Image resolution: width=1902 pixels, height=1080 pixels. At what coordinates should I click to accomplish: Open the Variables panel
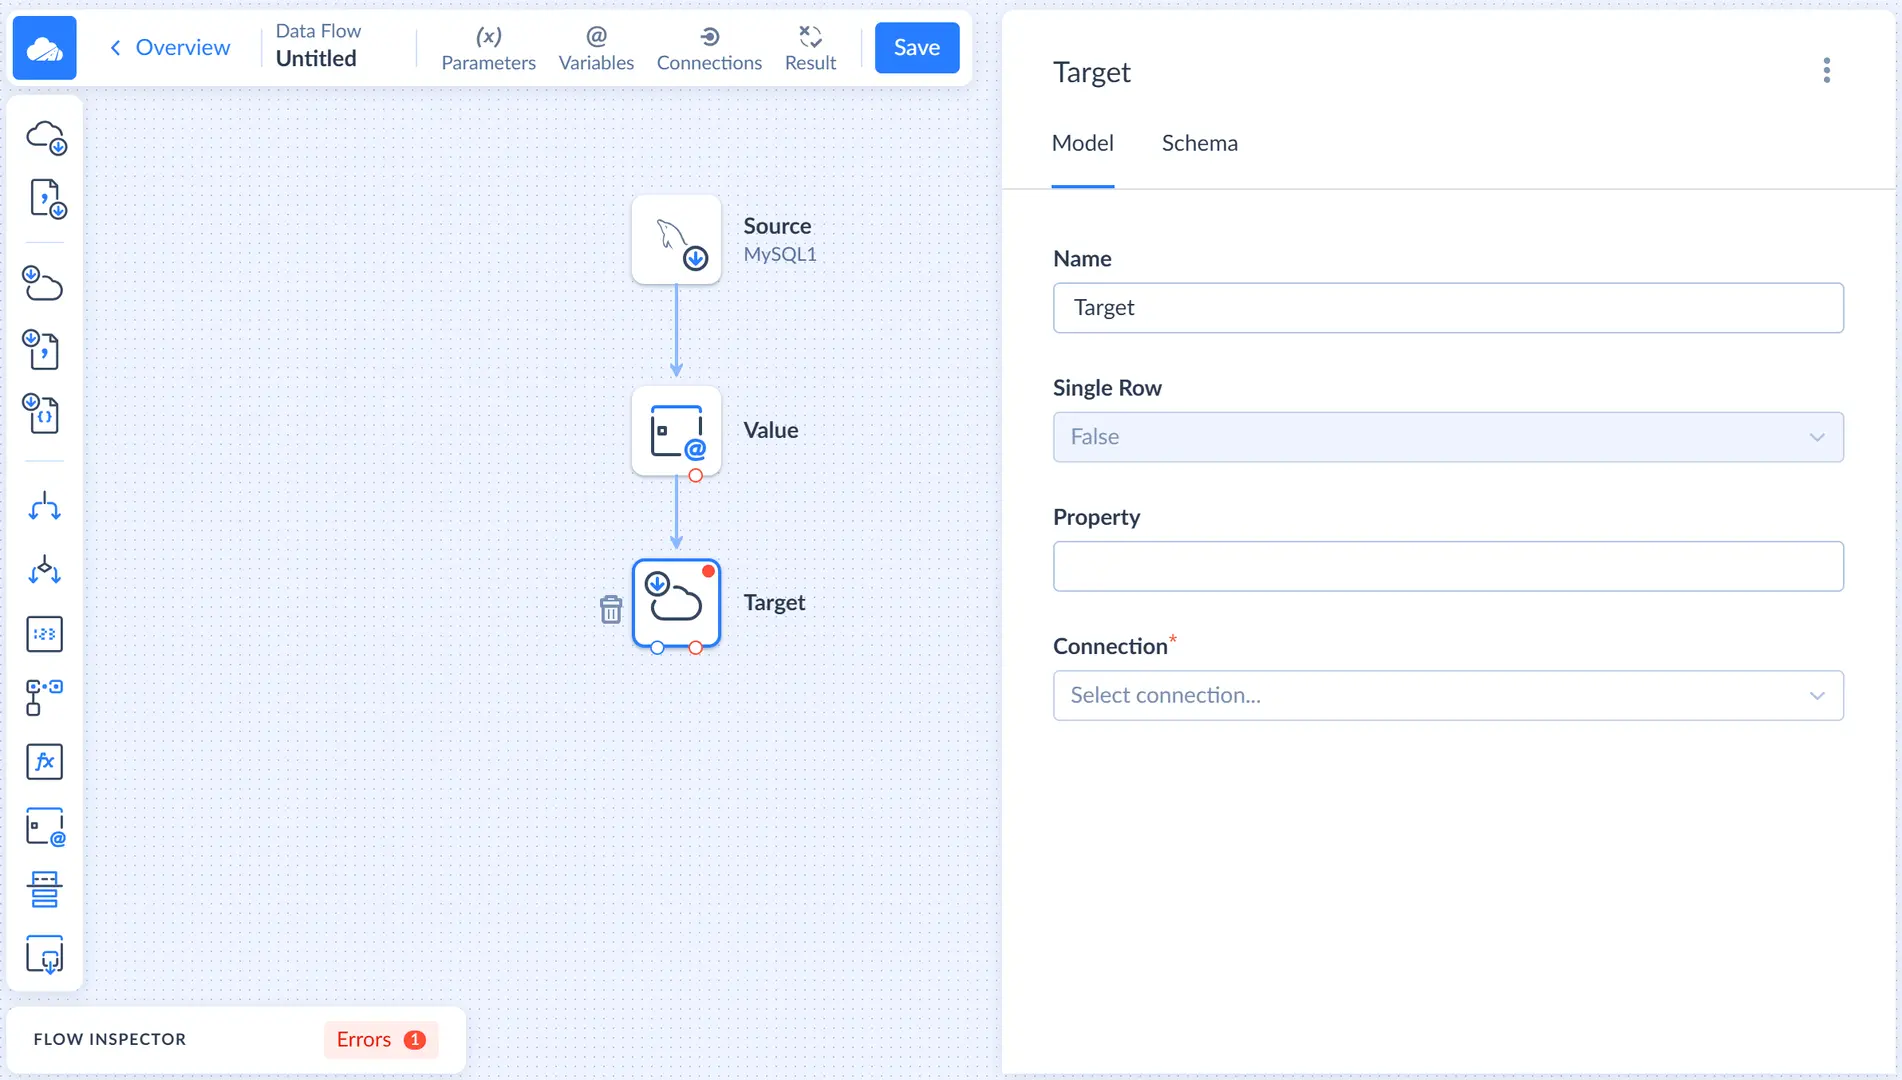[x=596, y=48]
